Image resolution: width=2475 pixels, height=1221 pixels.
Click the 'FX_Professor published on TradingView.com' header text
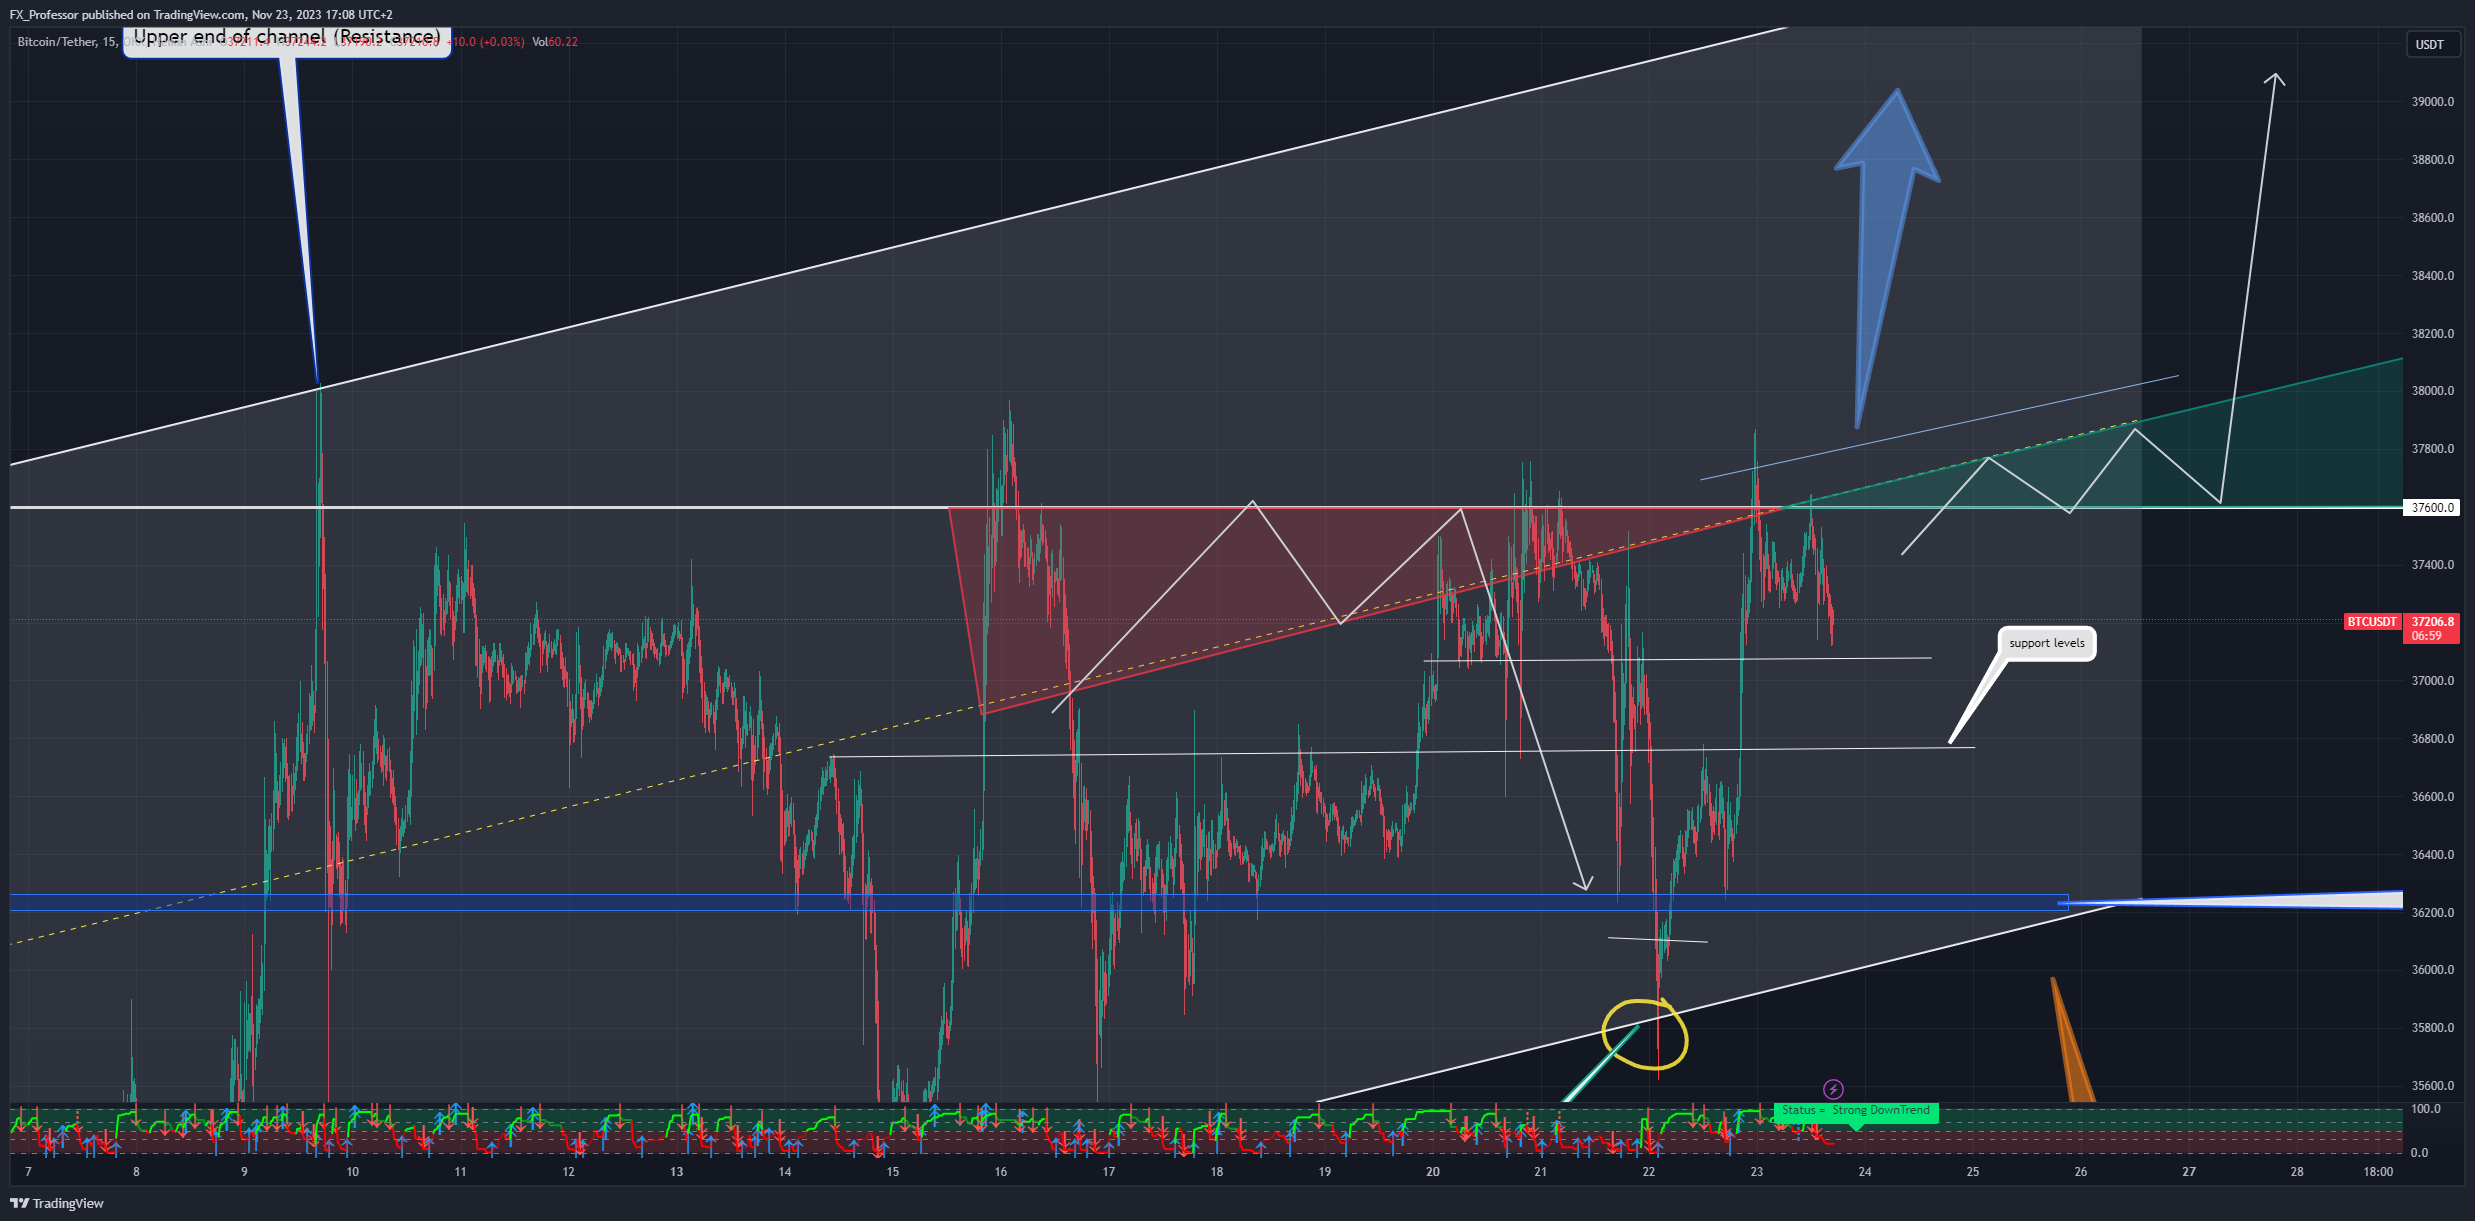coord(127,15)
